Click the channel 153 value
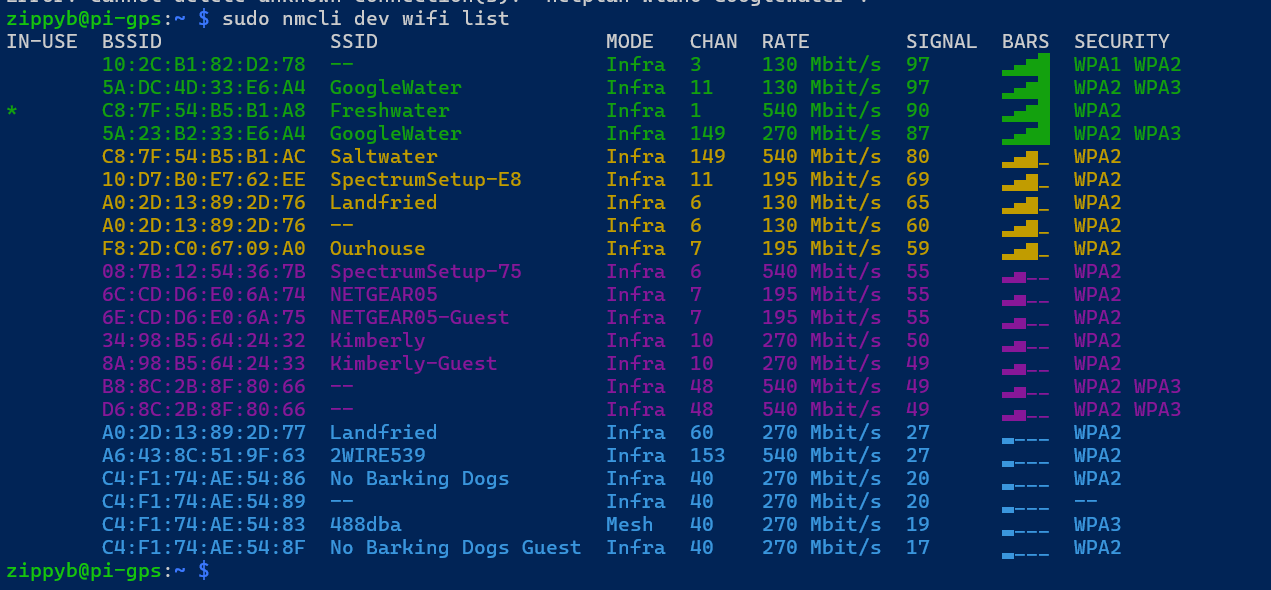The image size is (1271, 590). [x=708, y=456]
